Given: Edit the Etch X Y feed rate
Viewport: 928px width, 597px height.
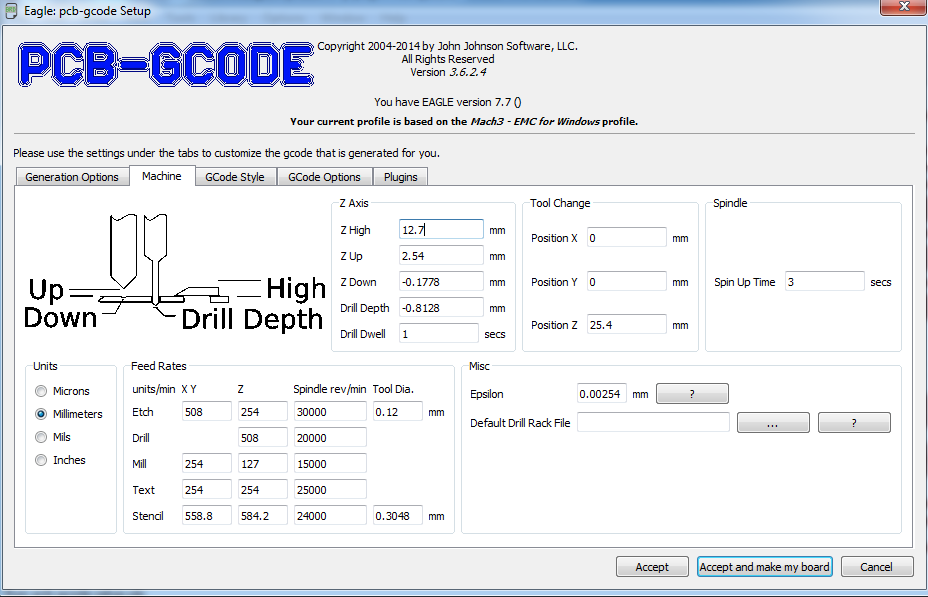Looking at the screenshot, I should (207, 412).
